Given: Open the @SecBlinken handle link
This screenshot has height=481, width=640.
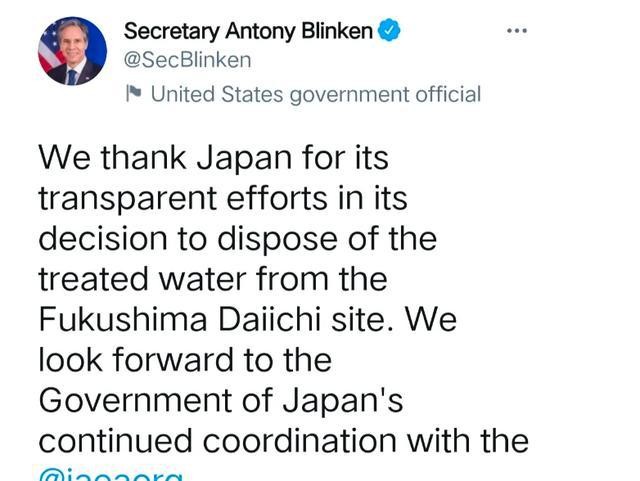Looking at the screenshot, I should click(x=187, y=60).
